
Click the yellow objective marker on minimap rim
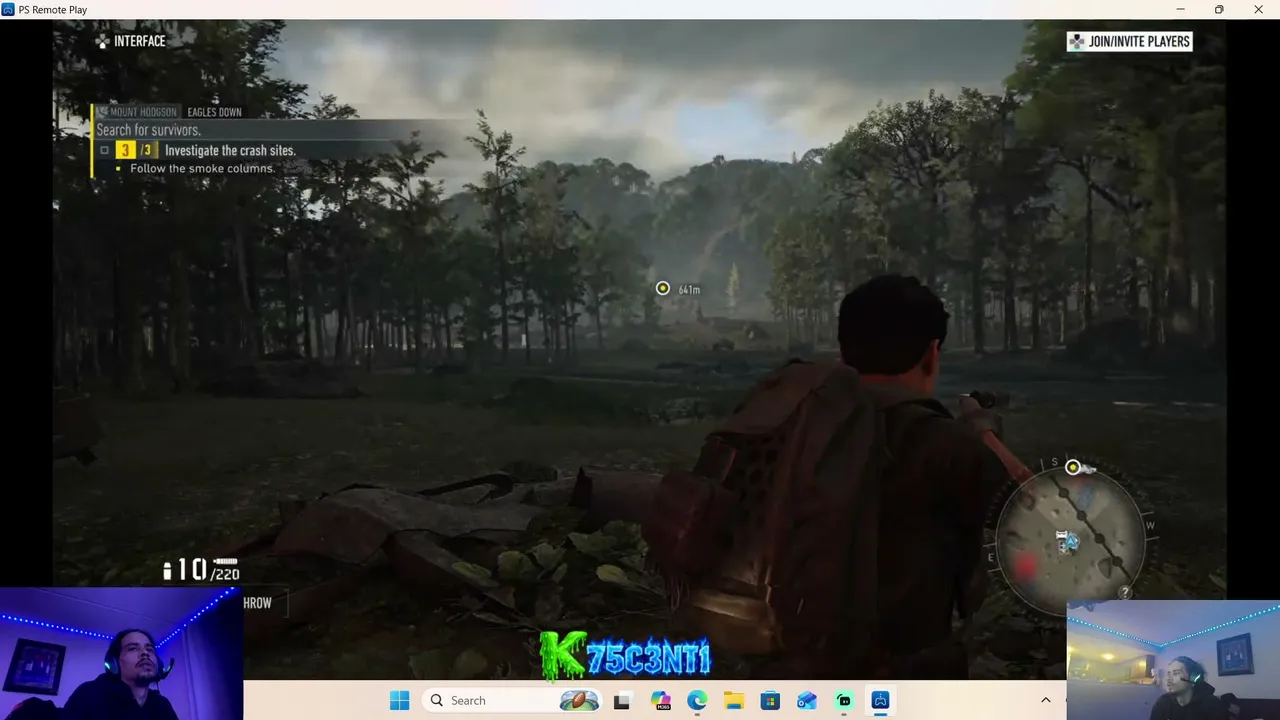(x=1073, y=467)
